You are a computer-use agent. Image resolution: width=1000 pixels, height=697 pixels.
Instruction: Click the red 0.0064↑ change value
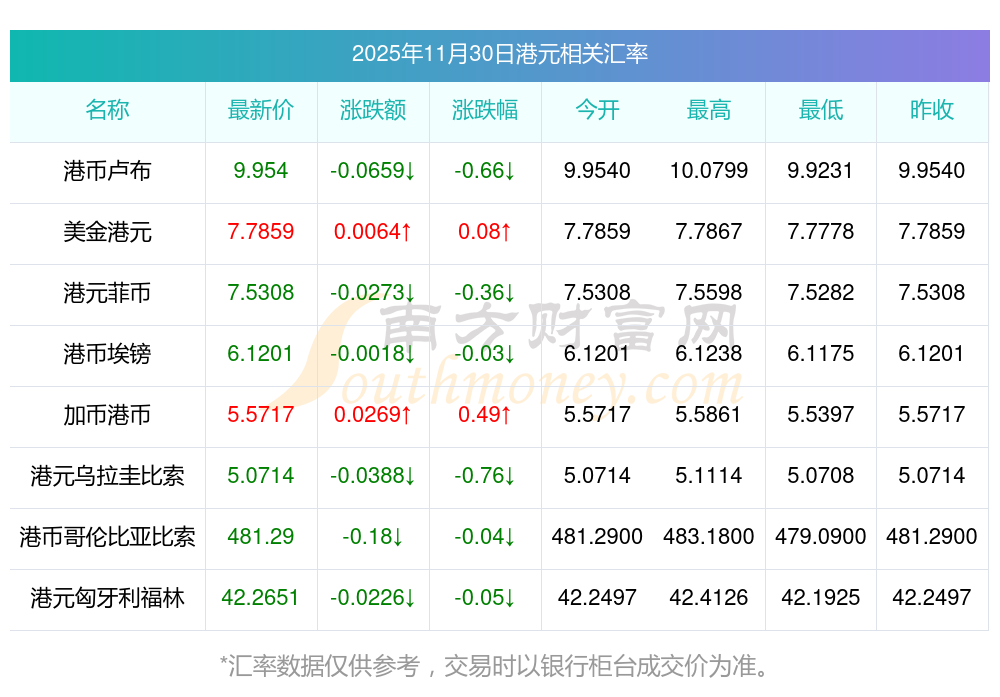pyautogui.click(x=373, y=232)
